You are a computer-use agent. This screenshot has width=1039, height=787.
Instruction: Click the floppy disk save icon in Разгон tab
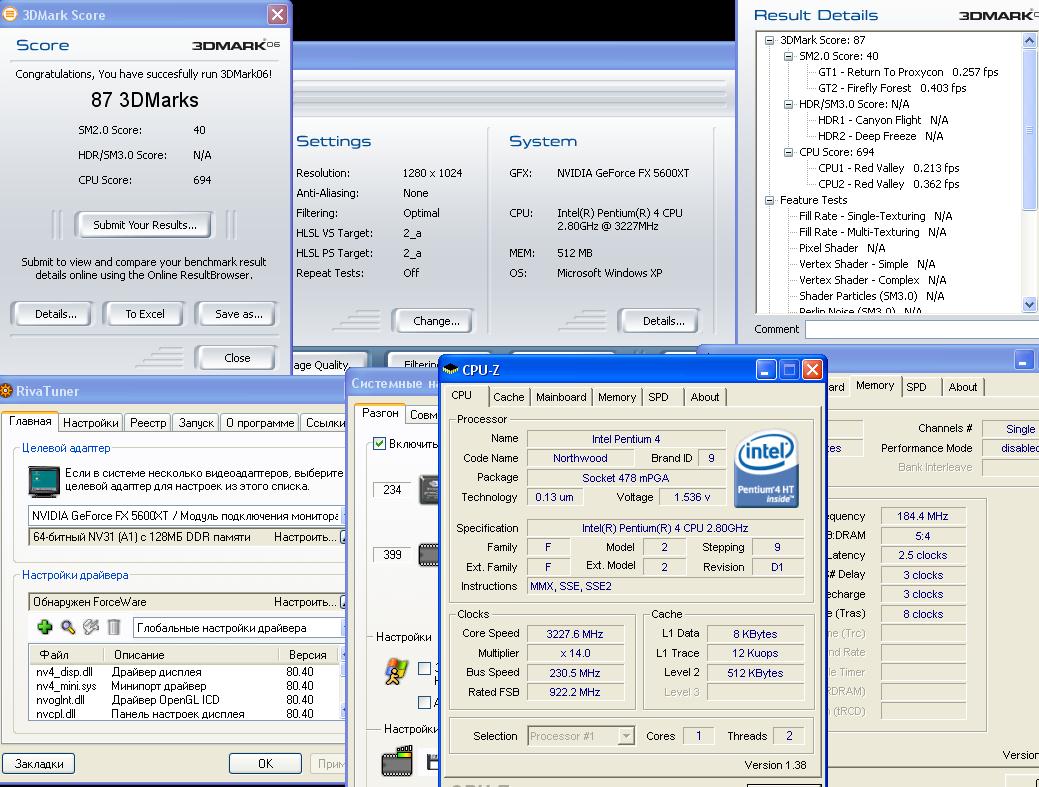click(x=433, y=762)
